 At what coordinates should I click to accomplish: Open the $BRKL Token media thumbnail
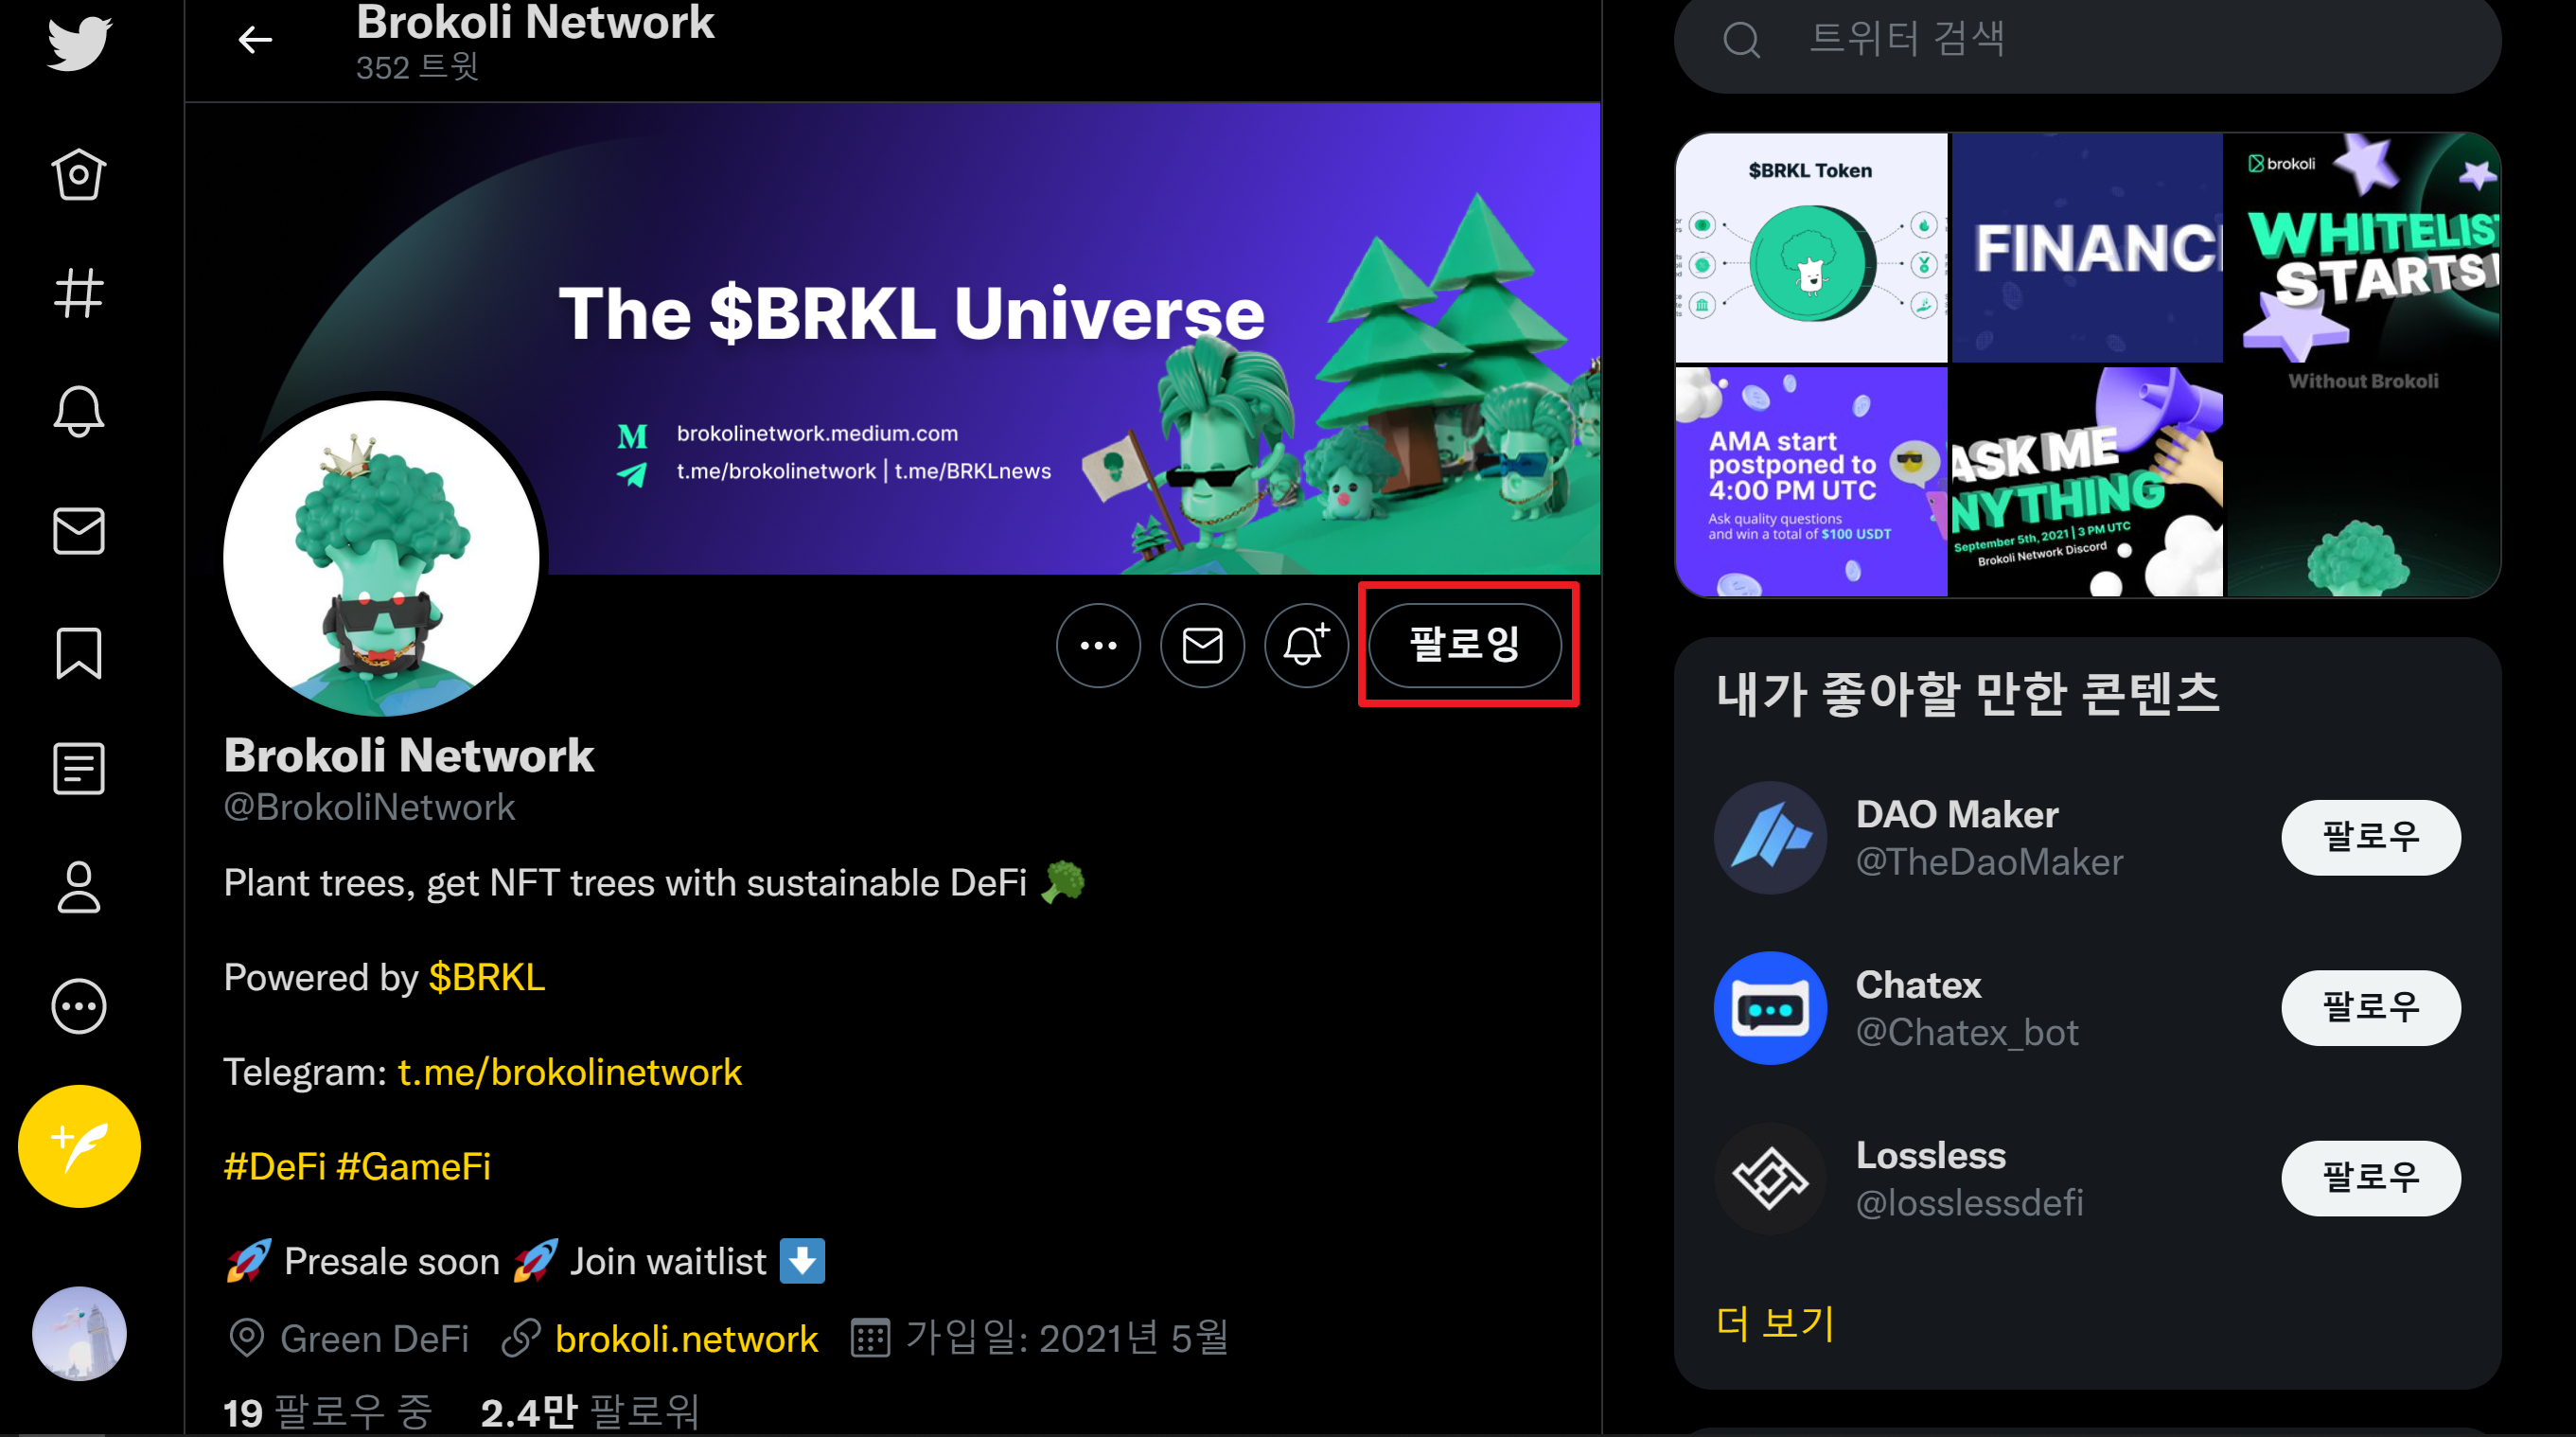(x=1811, y=248)
